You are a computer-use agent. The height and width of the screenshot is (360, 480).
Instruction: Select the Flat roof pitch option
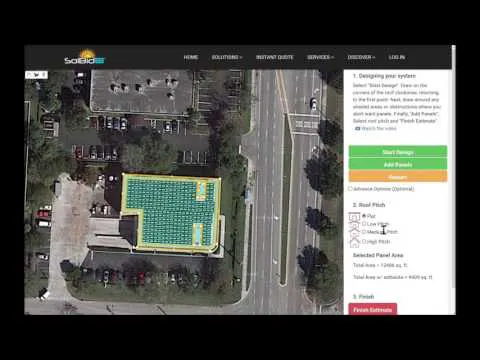[x=364, y=216]
